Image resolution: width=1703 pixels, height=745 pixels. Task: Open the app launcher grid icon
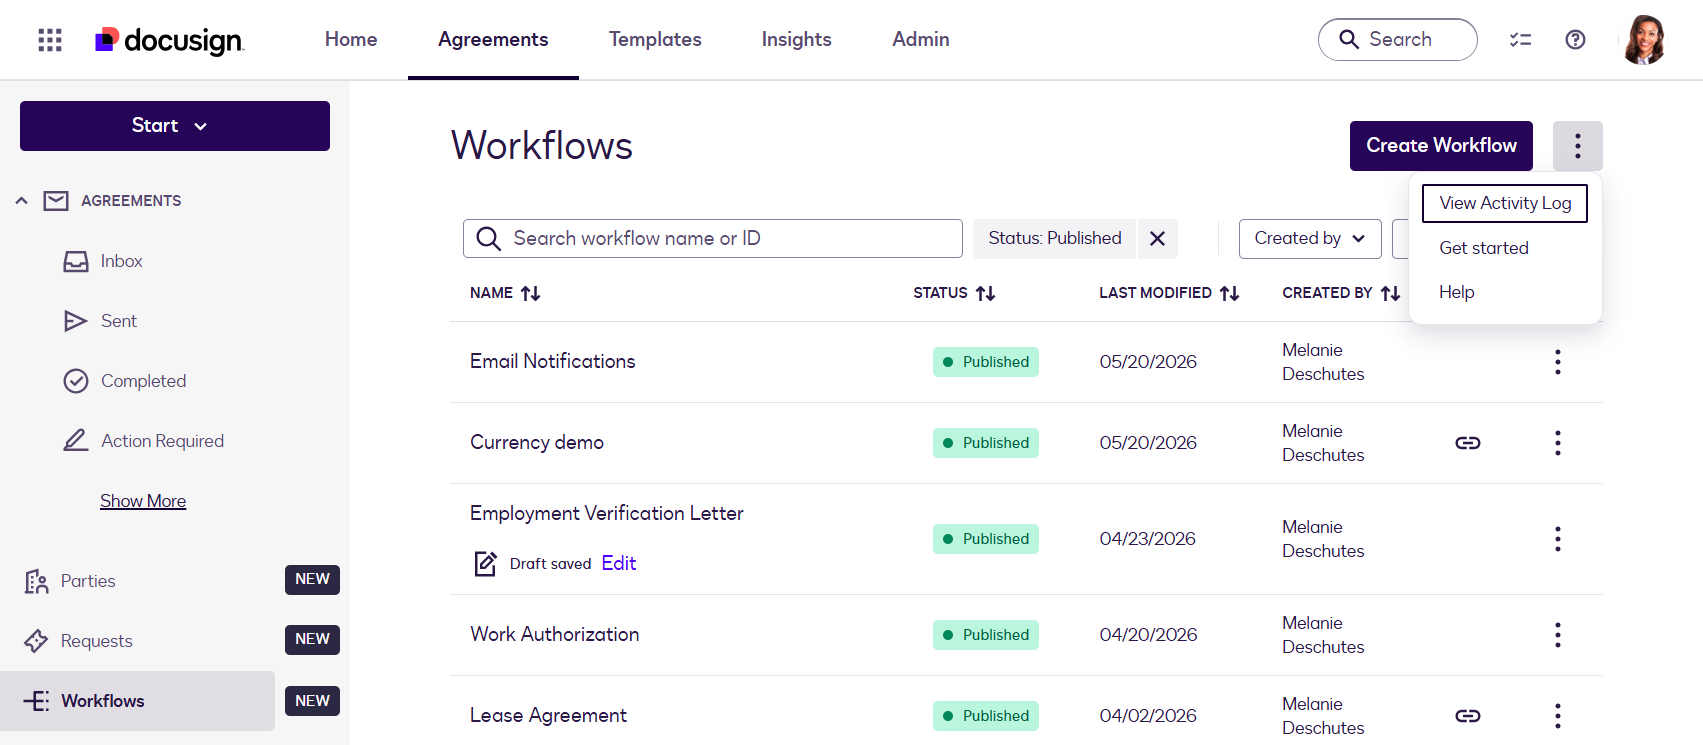point(50,40)
